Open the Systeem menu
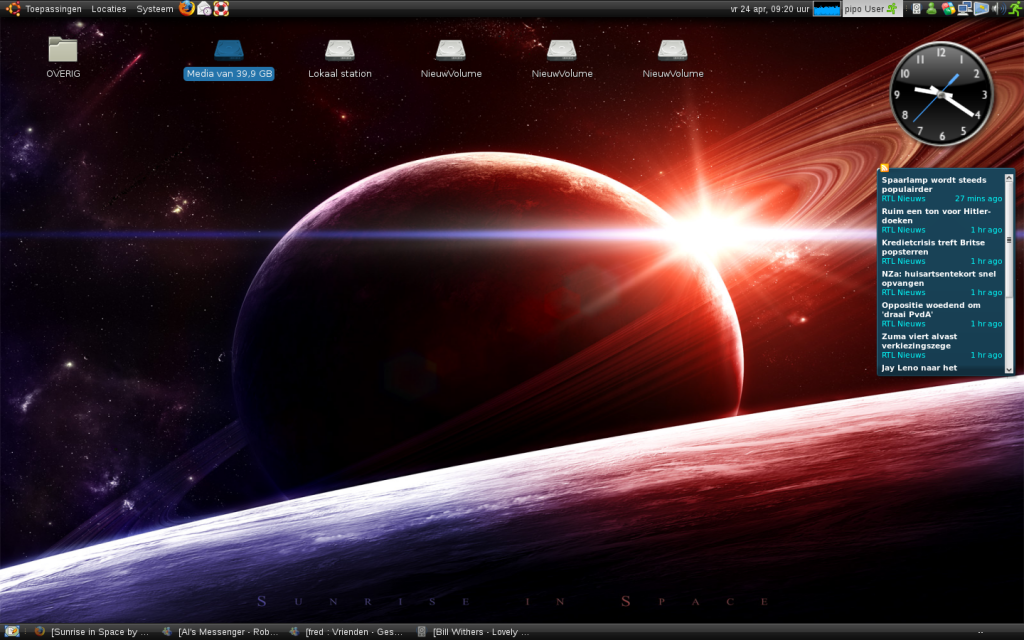The width and height of the screenshot is (1024, 640). coord(155,9)
